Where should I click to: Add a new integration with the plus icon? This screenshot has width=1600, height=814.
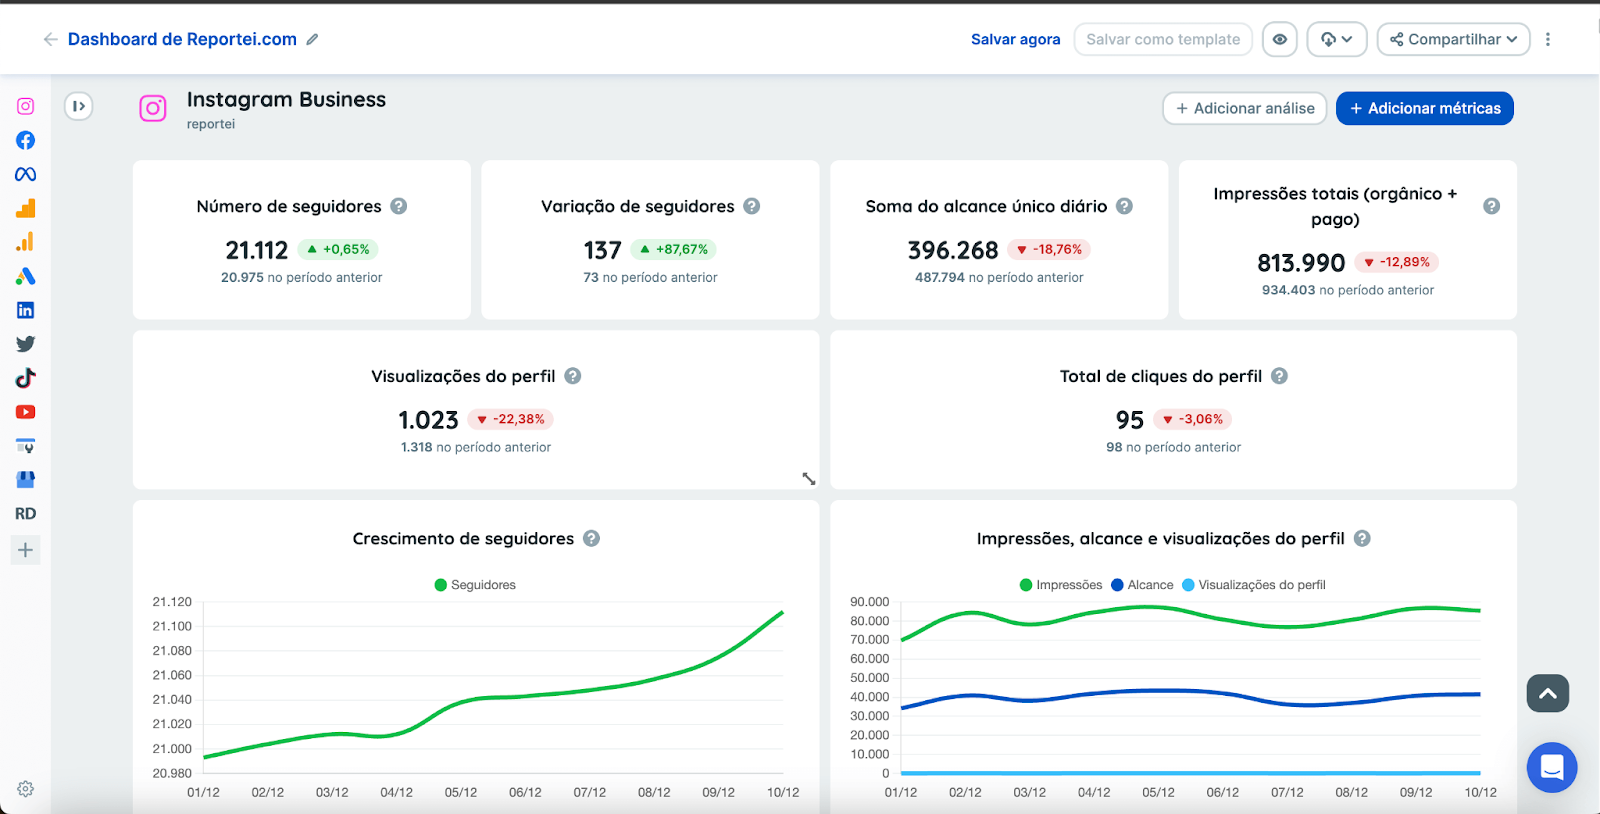coord(26,550)
